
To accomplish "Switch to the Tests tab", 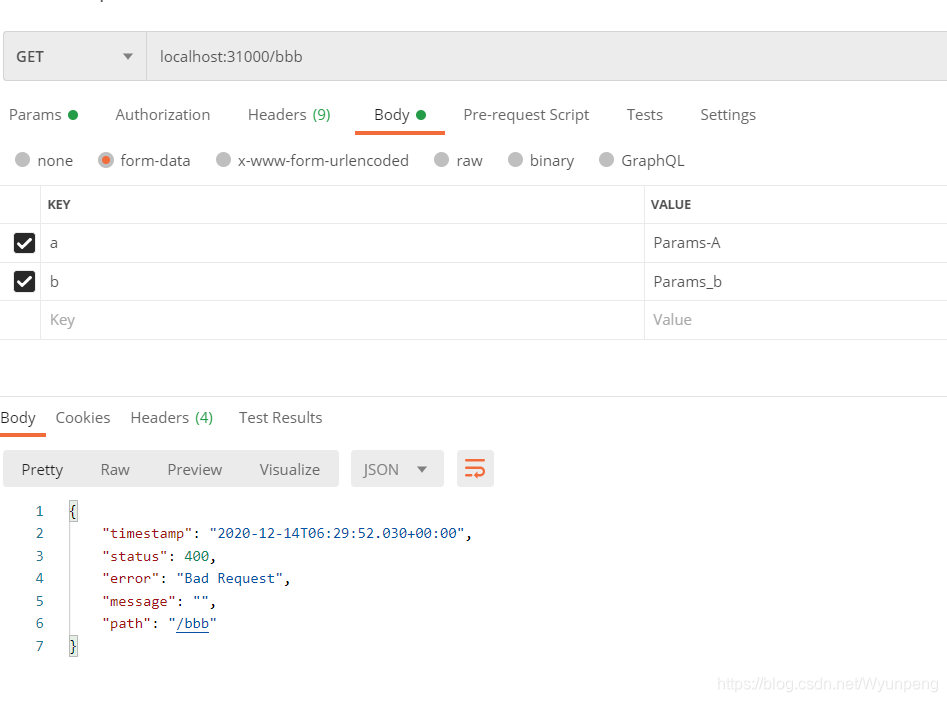I will click(644, 115).
